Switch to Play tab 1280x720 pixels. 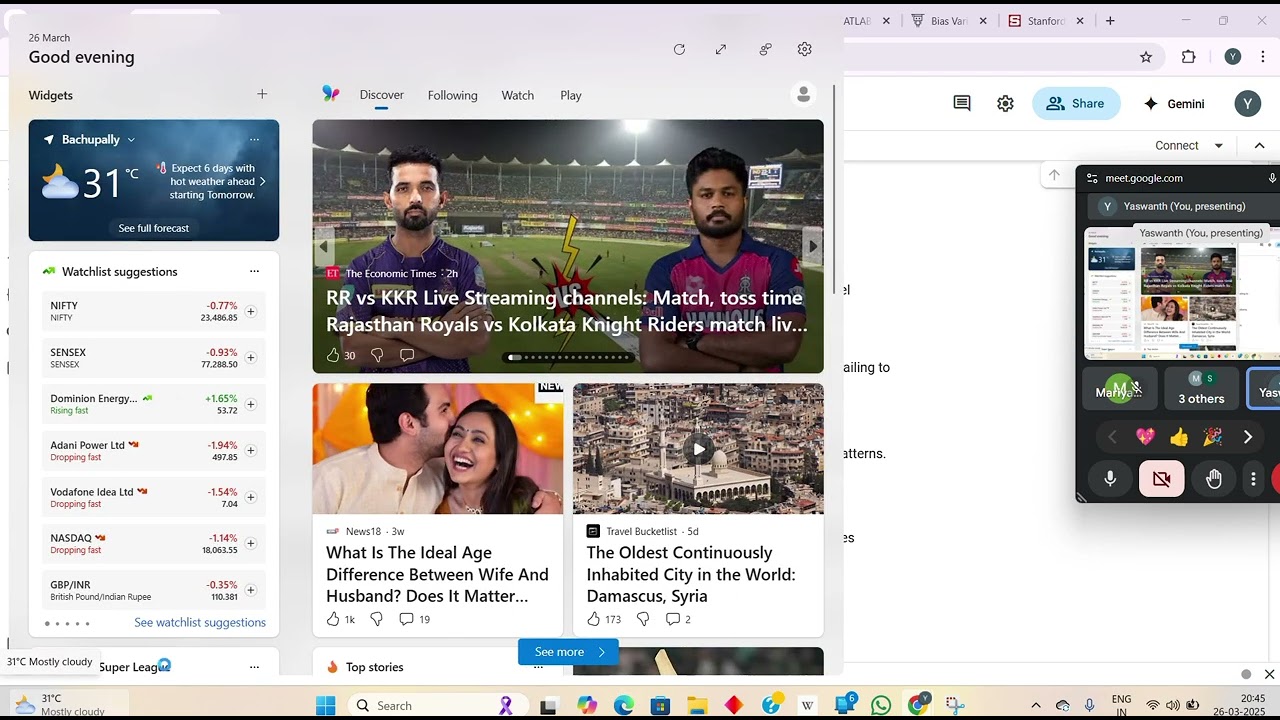pos(571,95)
